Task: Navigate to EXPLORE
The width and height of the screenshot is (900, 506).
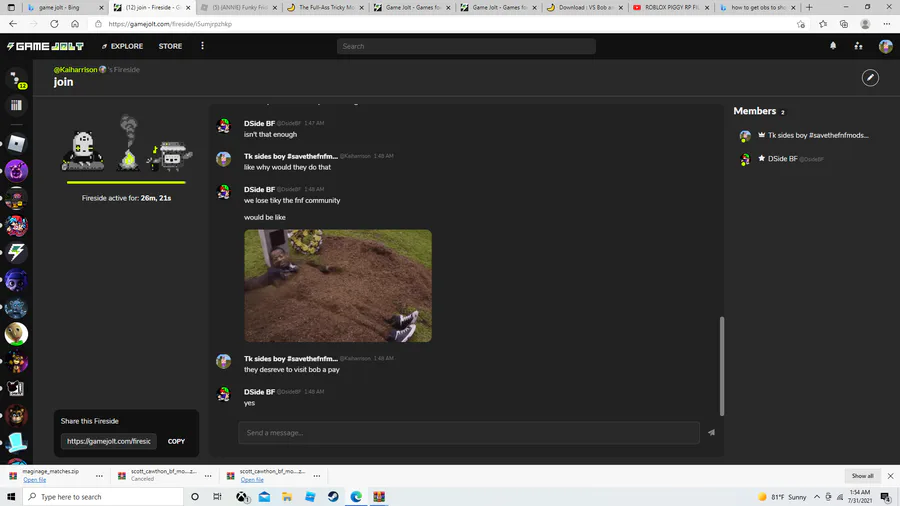Action: pos(122,46)
